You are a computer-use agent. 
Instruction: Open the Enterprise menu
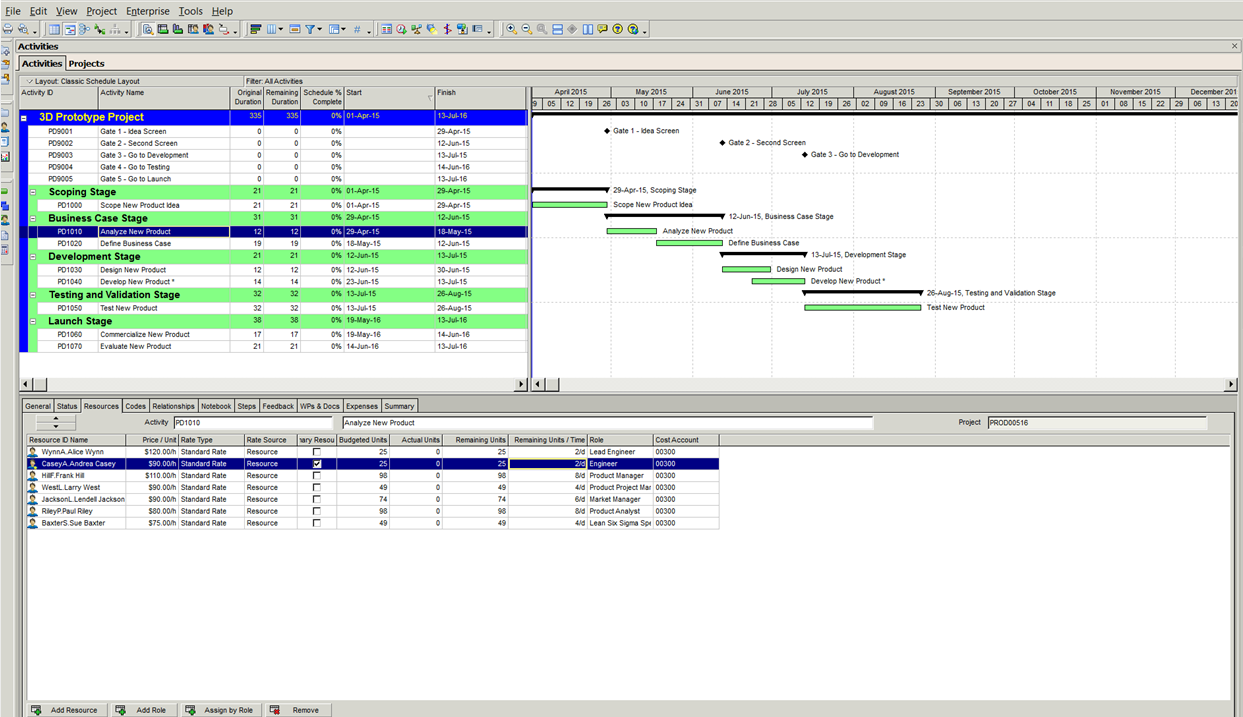point(148,11)
